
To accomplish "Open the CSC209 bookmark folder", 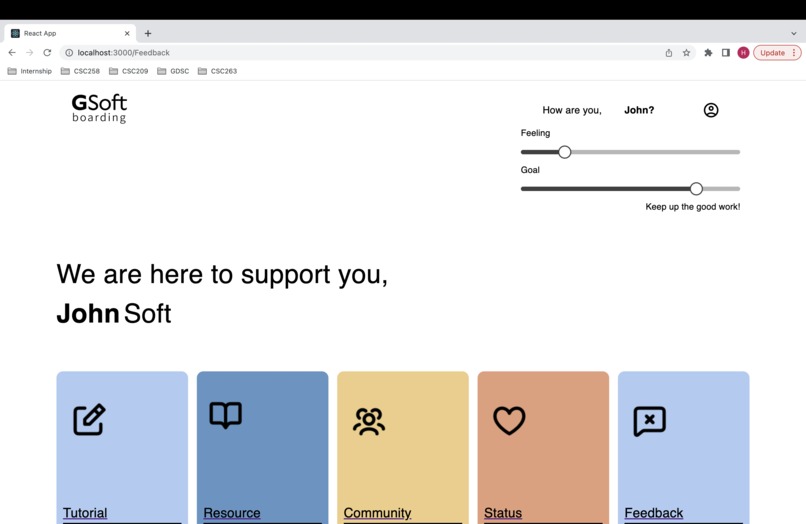I will [129, 71].
